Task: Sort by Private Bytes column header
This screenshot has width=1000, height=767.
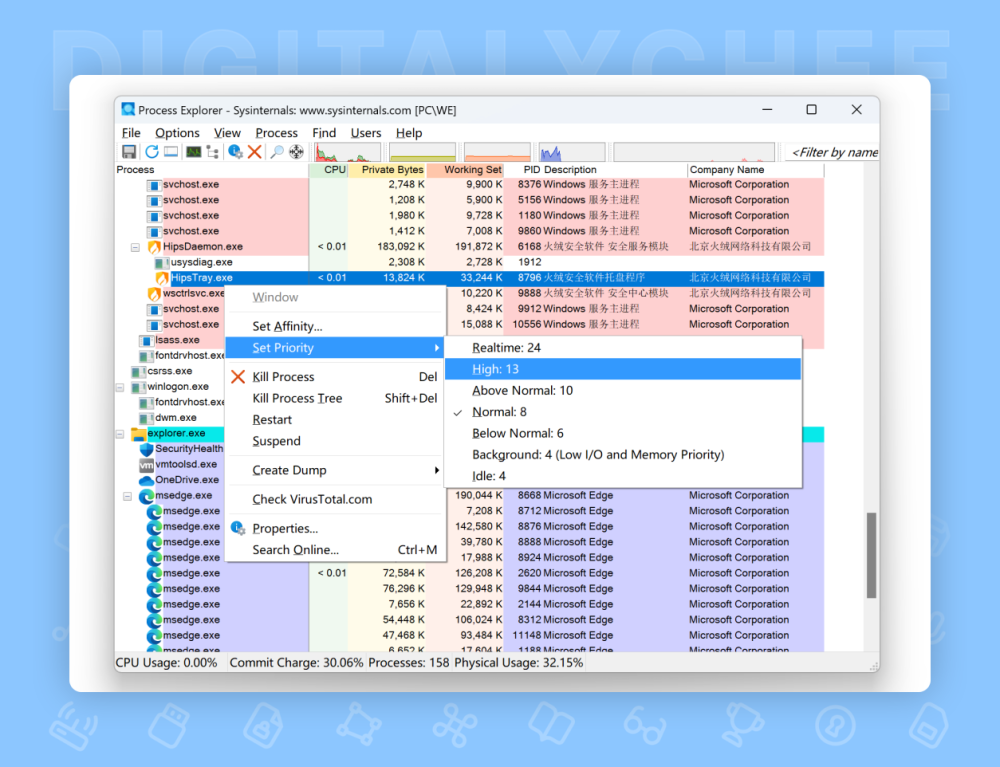Action: (x=387, y=170)
